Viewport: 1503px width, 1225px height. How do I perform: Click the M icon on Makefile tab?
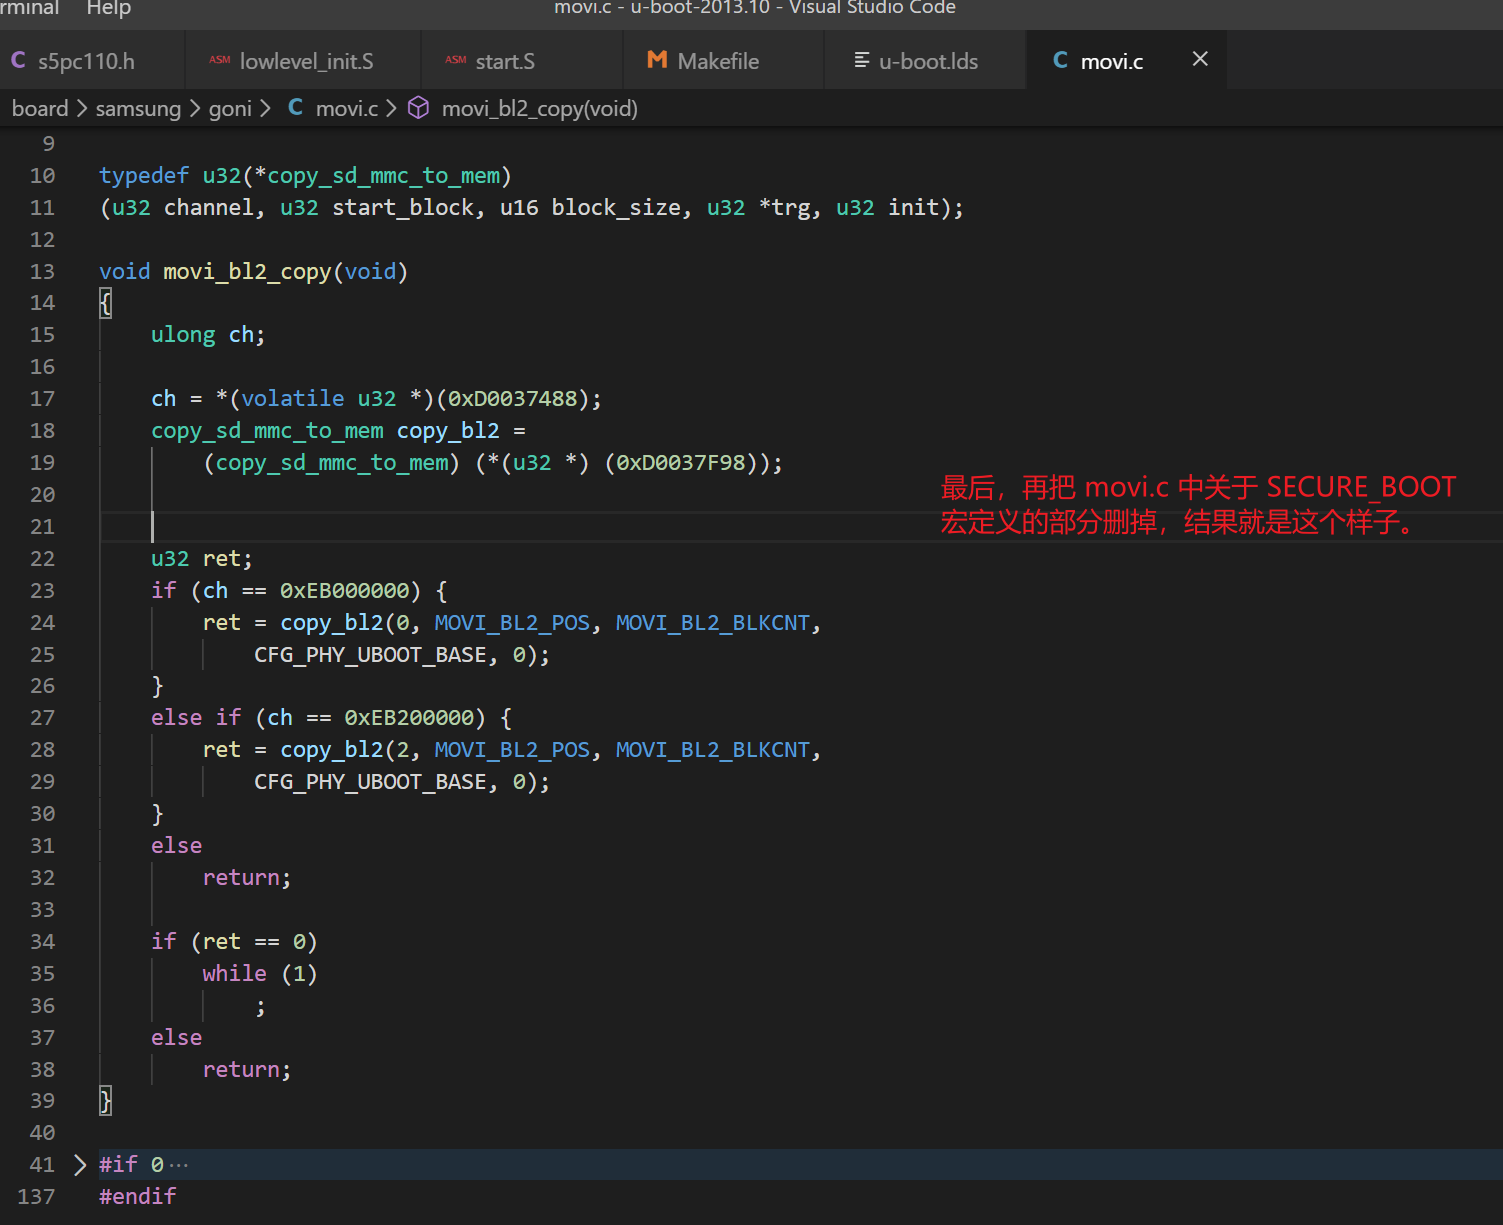coord(657,60)
